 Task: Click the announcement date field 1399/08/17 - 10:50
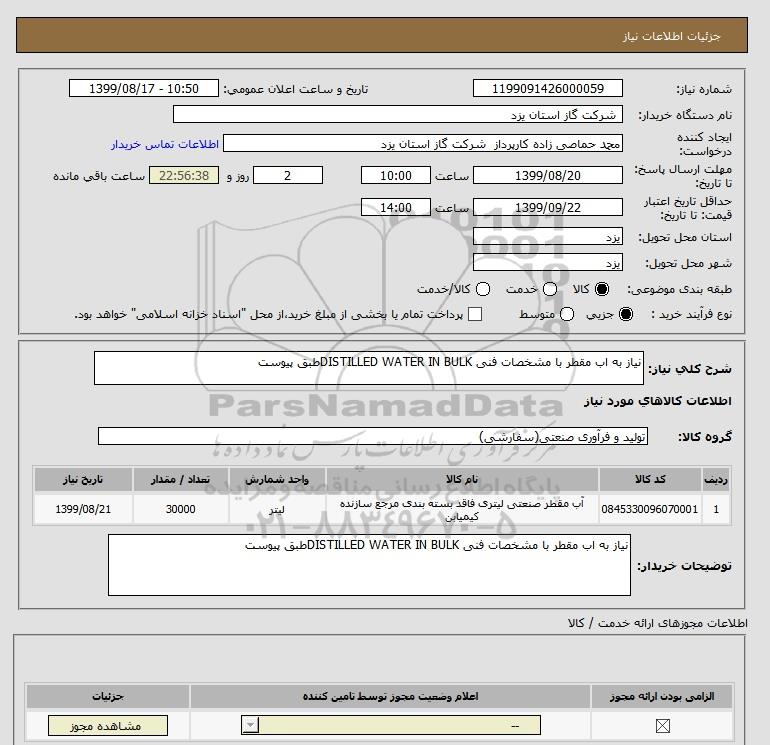143,88
